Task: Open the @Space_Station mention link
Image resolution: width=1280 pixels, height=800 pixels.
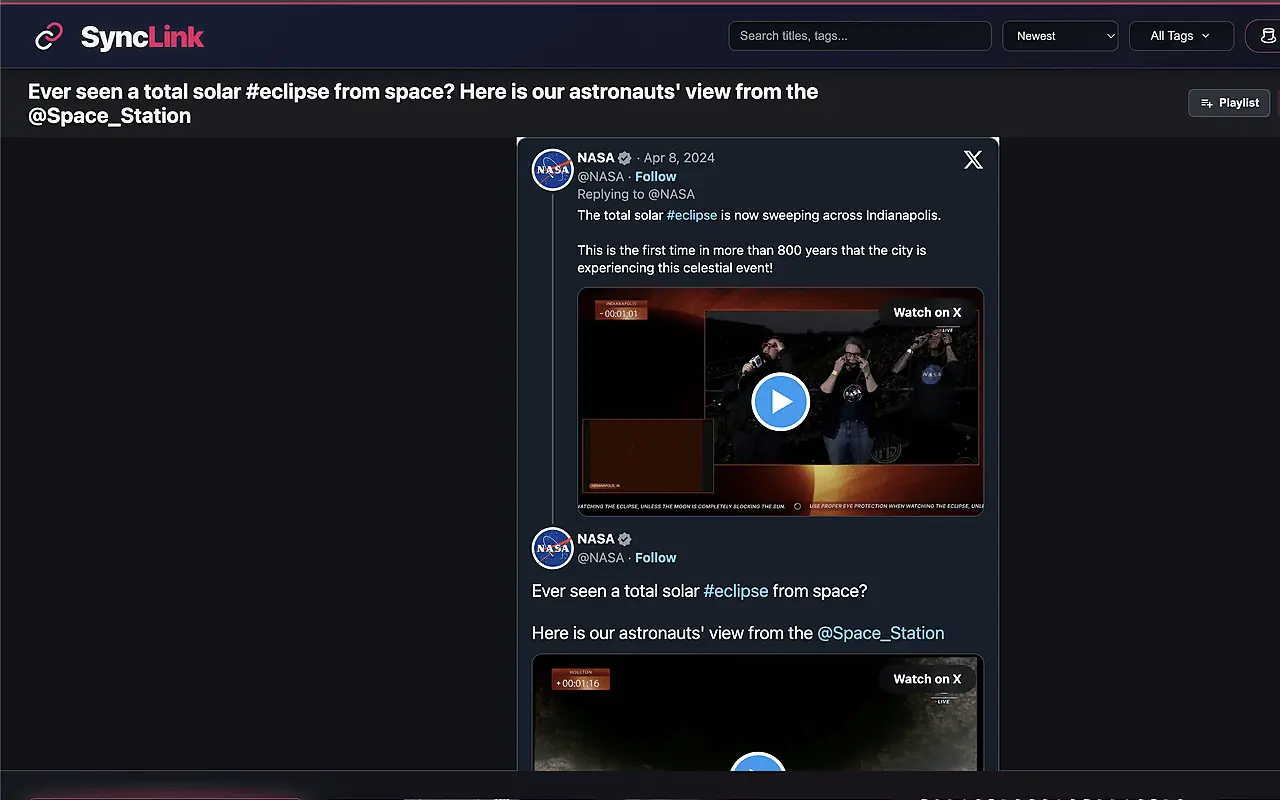Action: pyautogui.click(x=881, y=633)
